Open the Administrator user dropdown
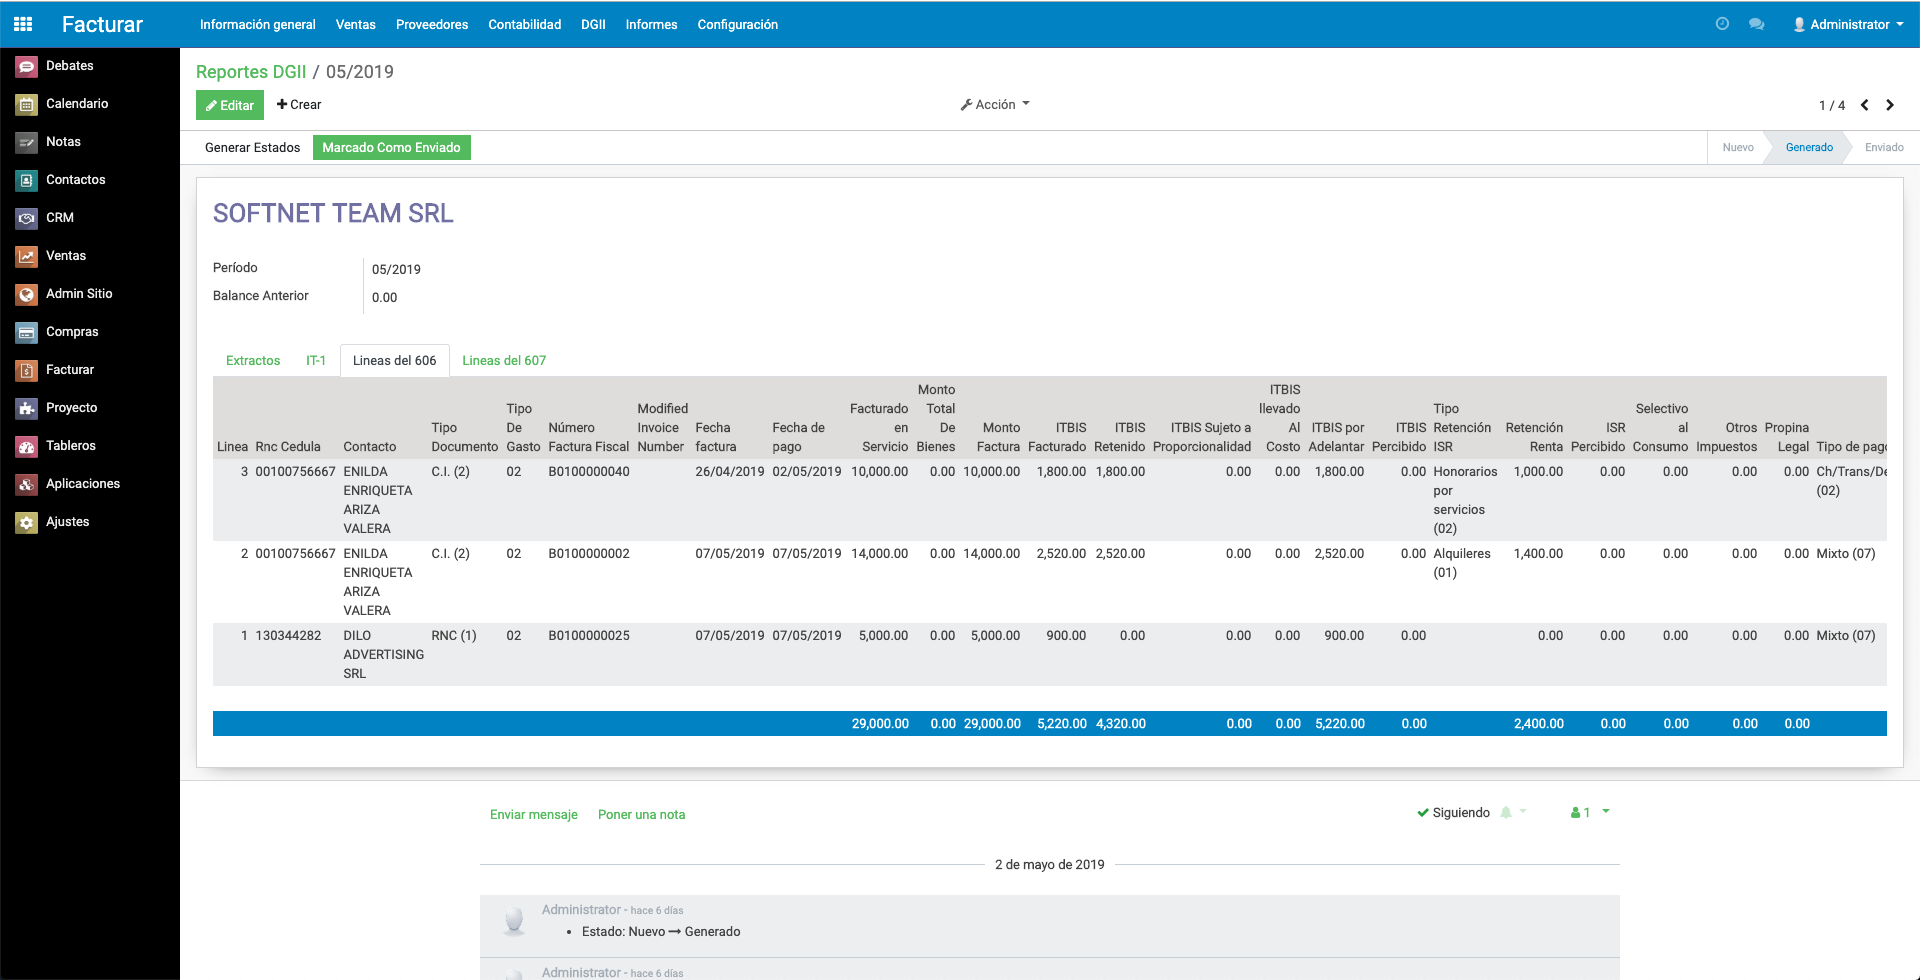This screenshot has height=980, width=1920. [x=1848, y=24]
